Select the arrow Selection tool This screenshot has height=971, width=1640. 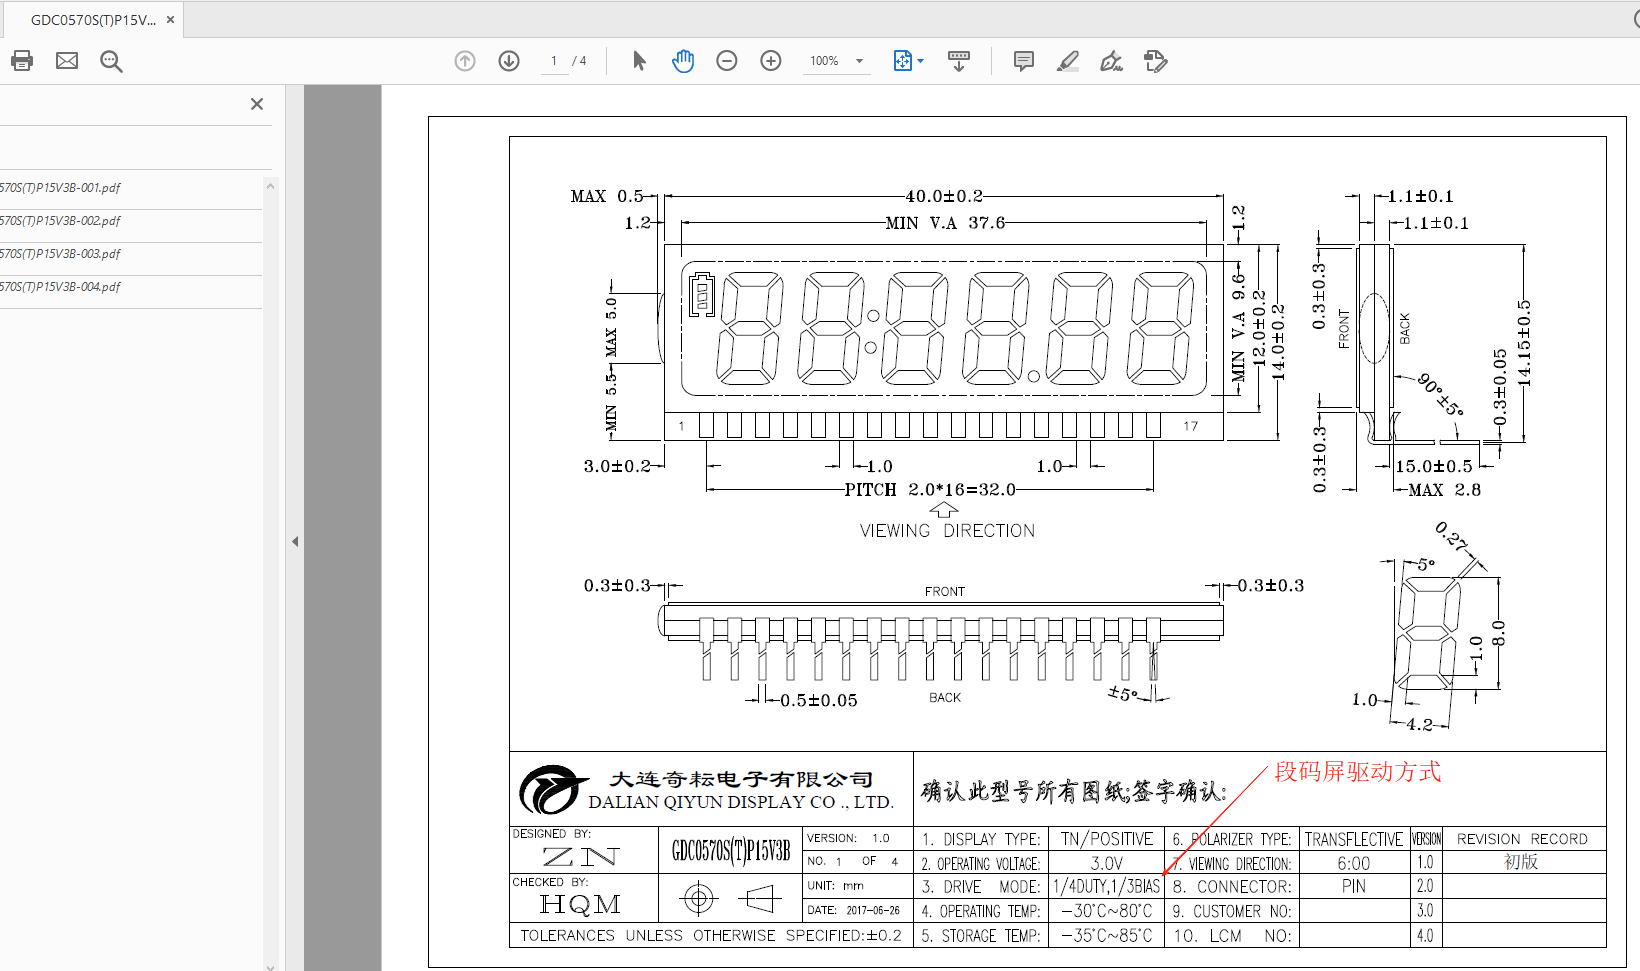pyautogui.click(x=639, y=61)
